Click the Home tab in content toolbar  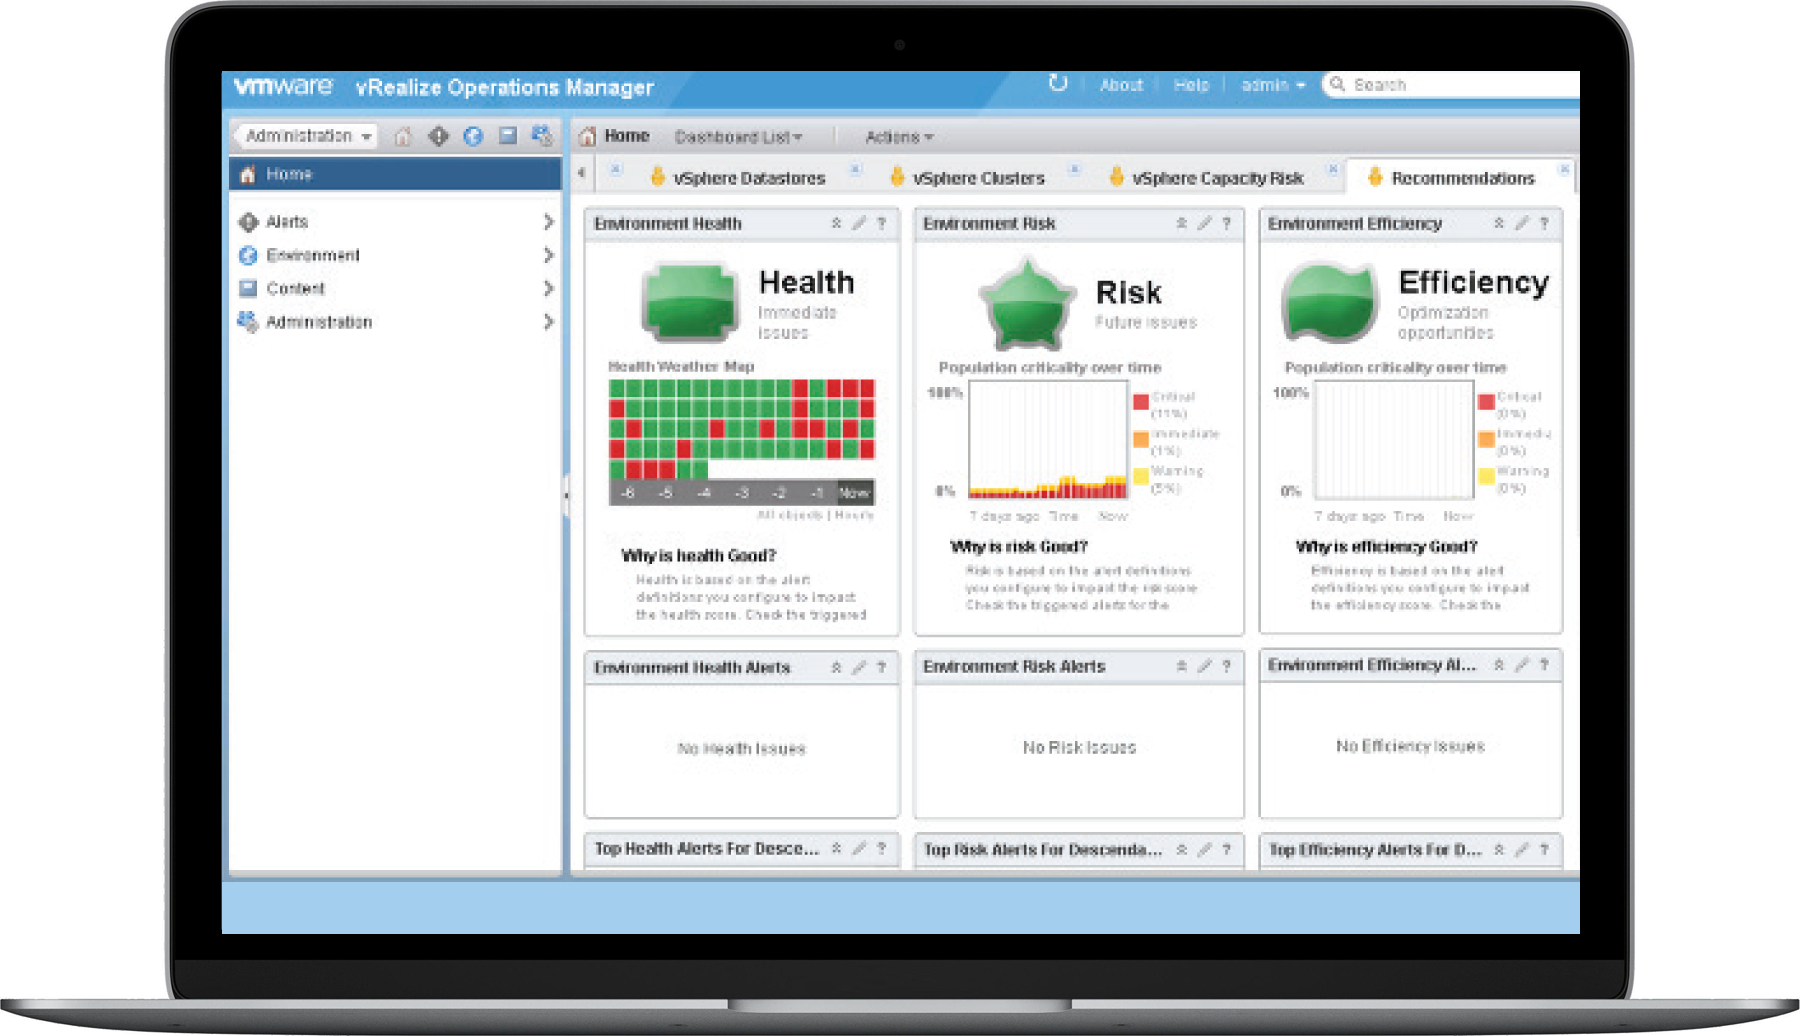coord(615,136)
